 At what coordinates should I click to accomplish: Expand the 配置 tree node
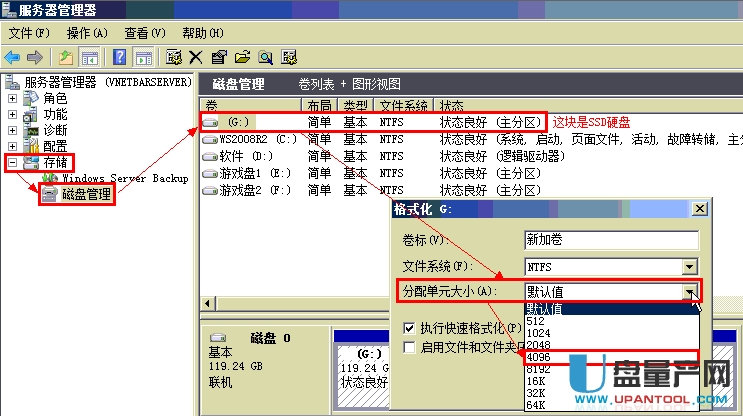click(x=13, y=146)
